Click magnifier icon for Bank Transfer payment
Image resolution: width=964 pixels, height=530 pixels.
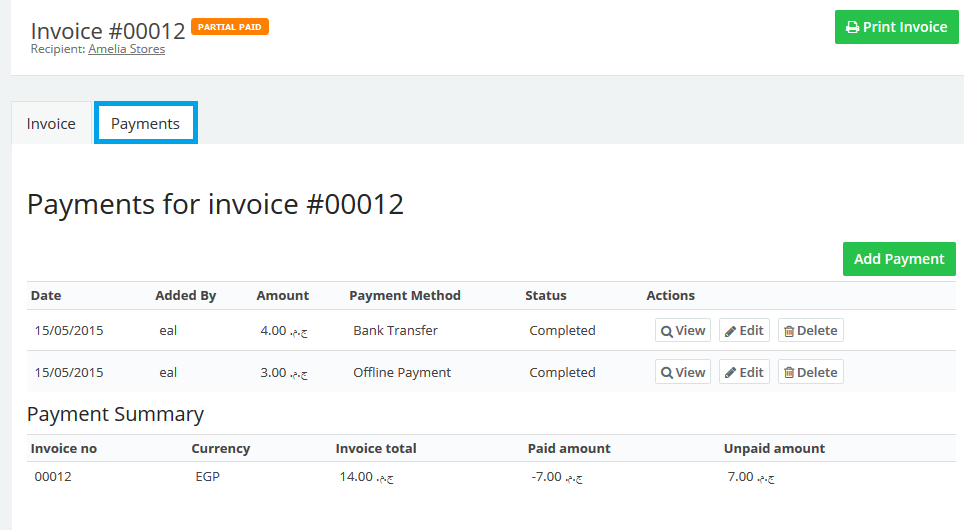click(x=667, y=331)
